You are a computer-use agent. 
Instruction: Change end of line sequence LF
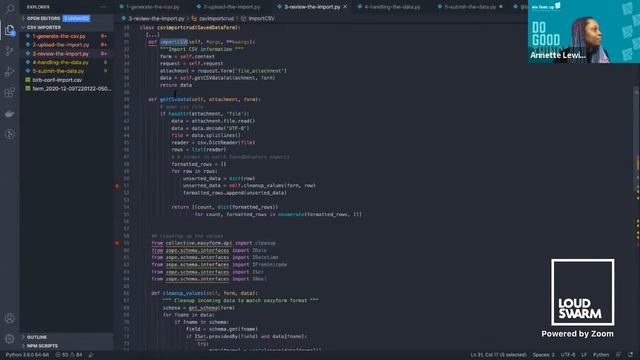click(x=584, y=355)
